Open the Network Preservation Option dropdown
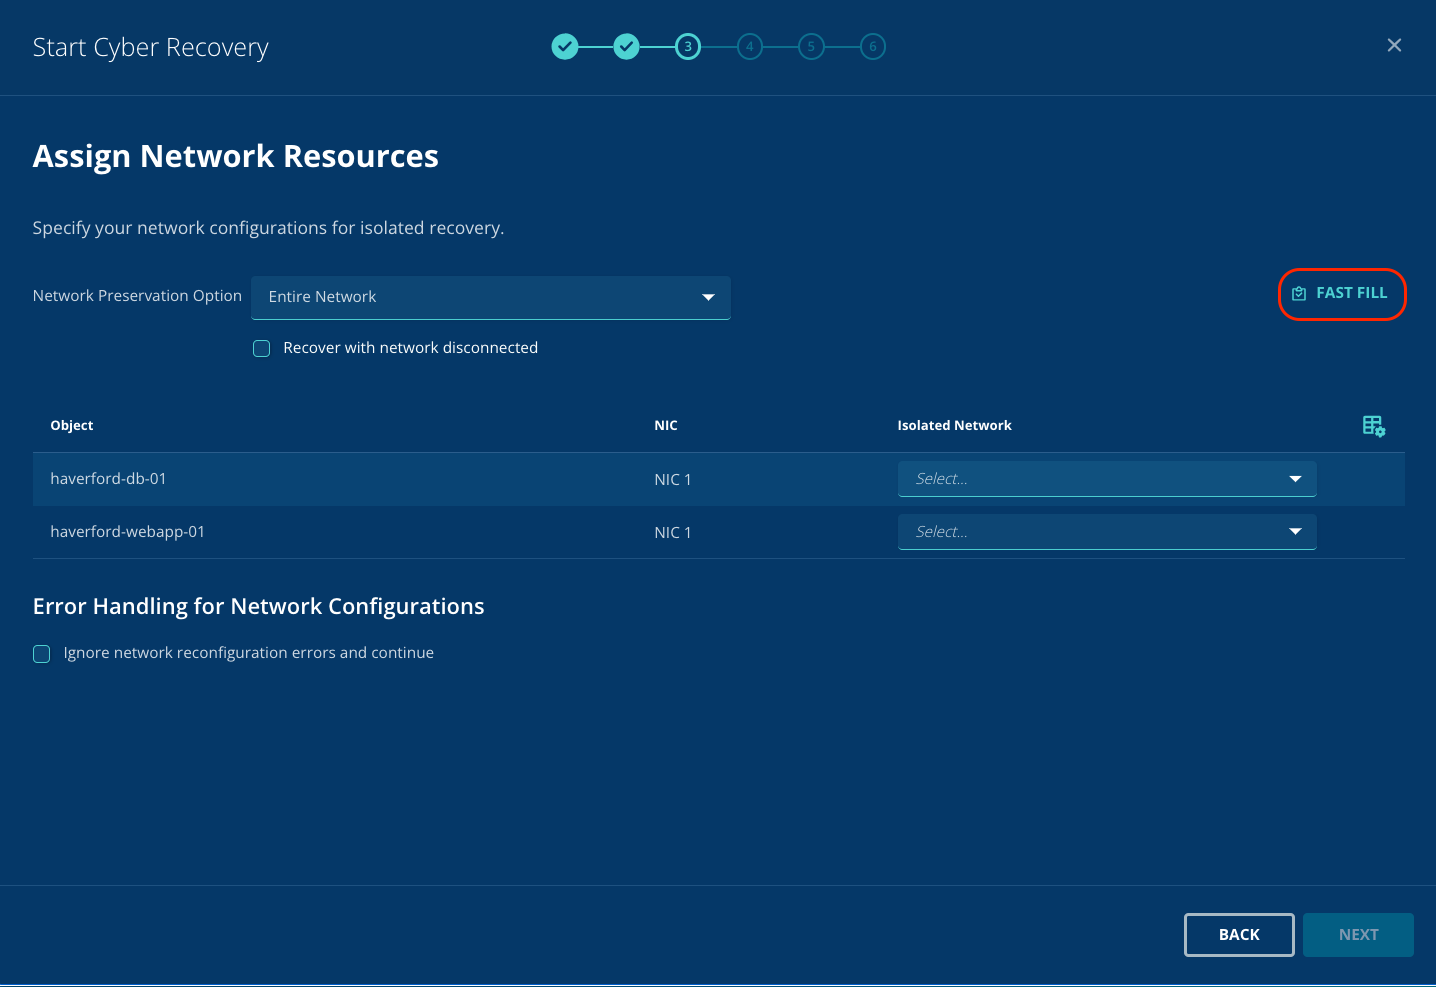This screenshot has width=1436, height=987. click(490, 298)
